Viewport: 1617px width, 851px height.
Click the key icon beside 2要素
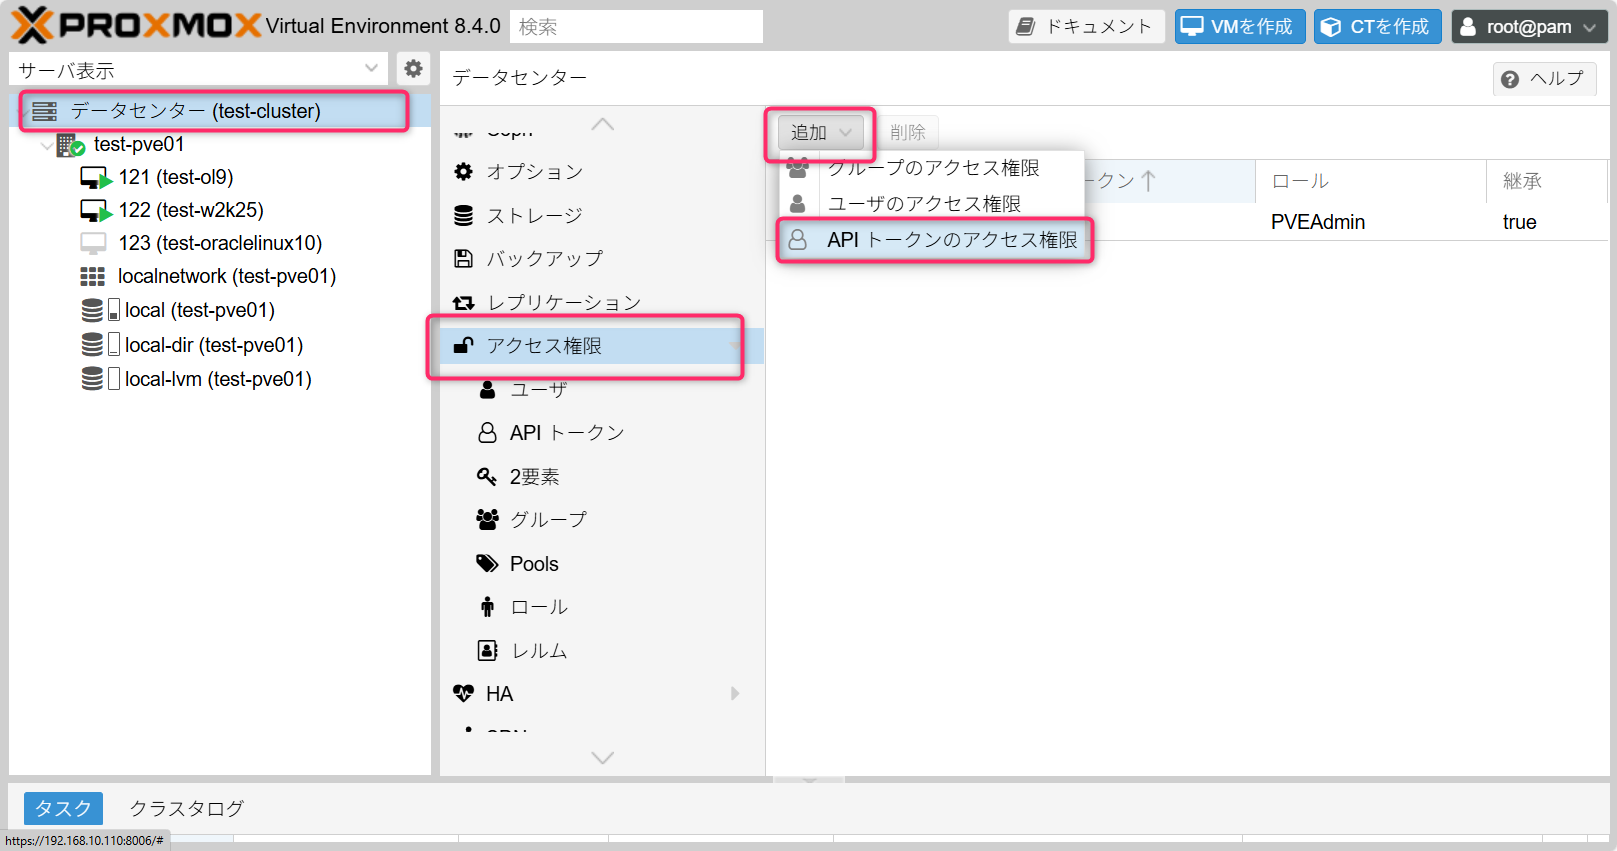(x=487, y=476)
